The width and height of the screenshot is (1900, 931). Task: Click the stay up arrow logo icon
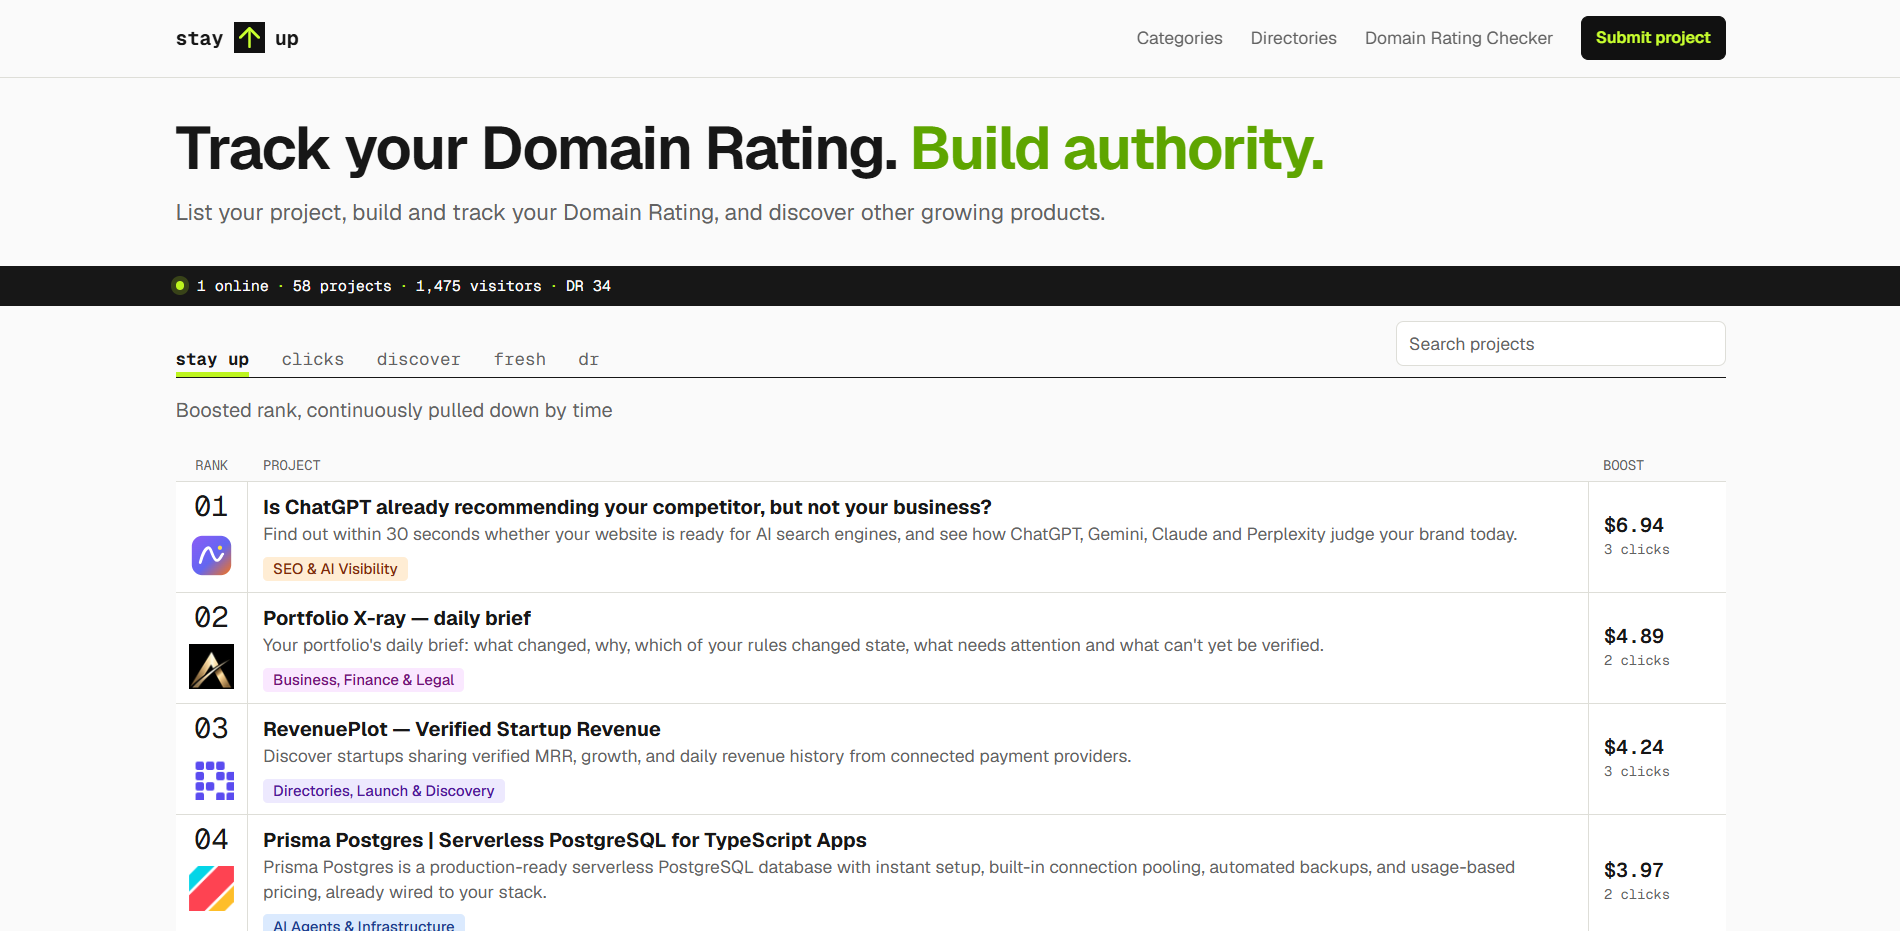pos(249,38)
